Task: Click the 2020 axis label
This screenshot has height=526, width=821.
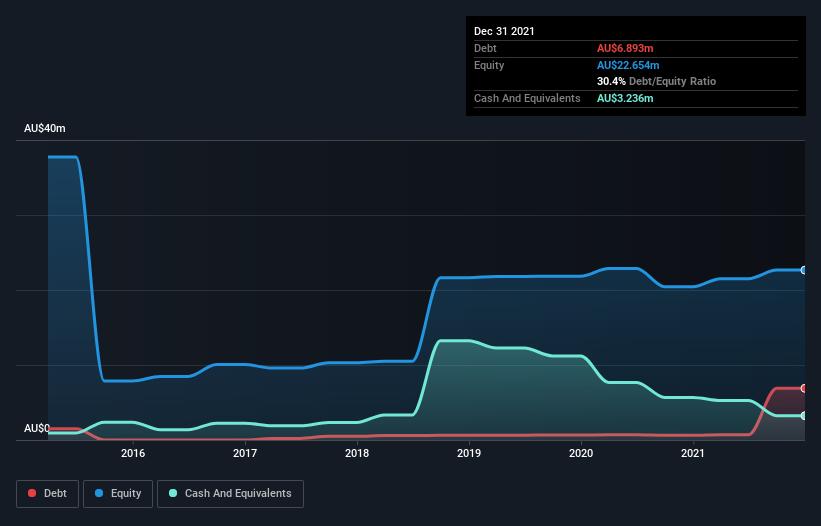Action: (x=581, y=453)
